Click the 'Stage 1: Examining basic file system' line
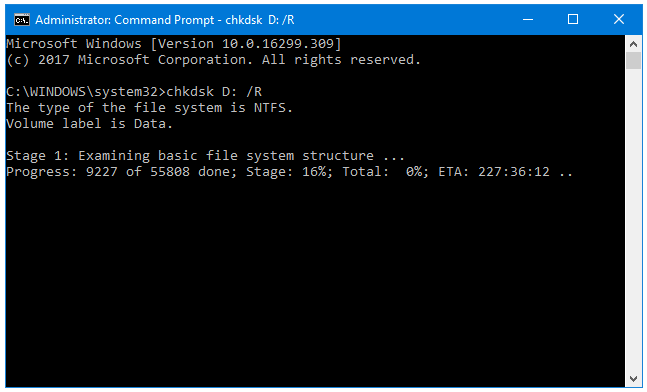647x392 pixels. 205,156
